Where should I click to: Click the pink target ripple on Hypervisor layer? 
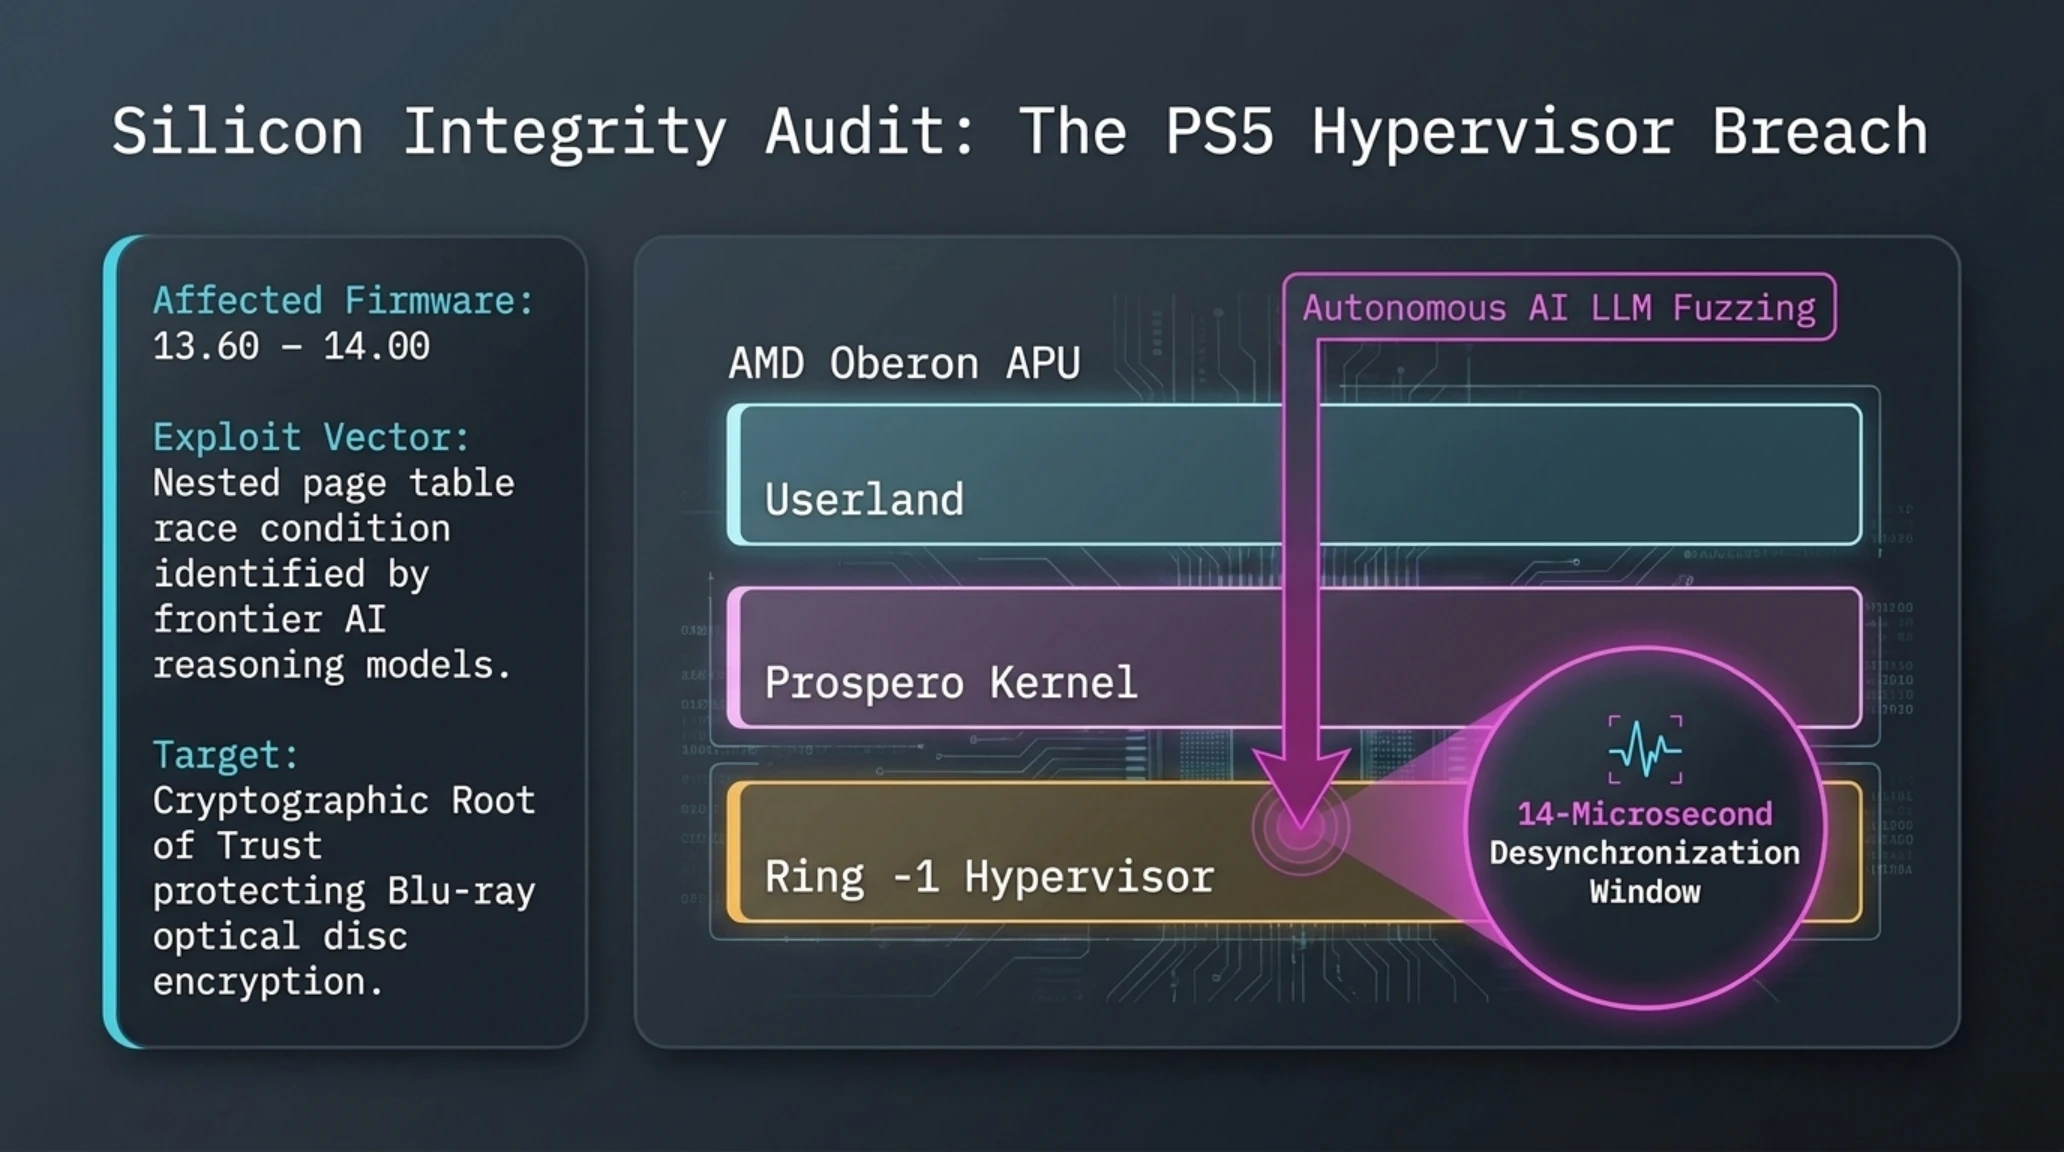(x=1300, y=827)
